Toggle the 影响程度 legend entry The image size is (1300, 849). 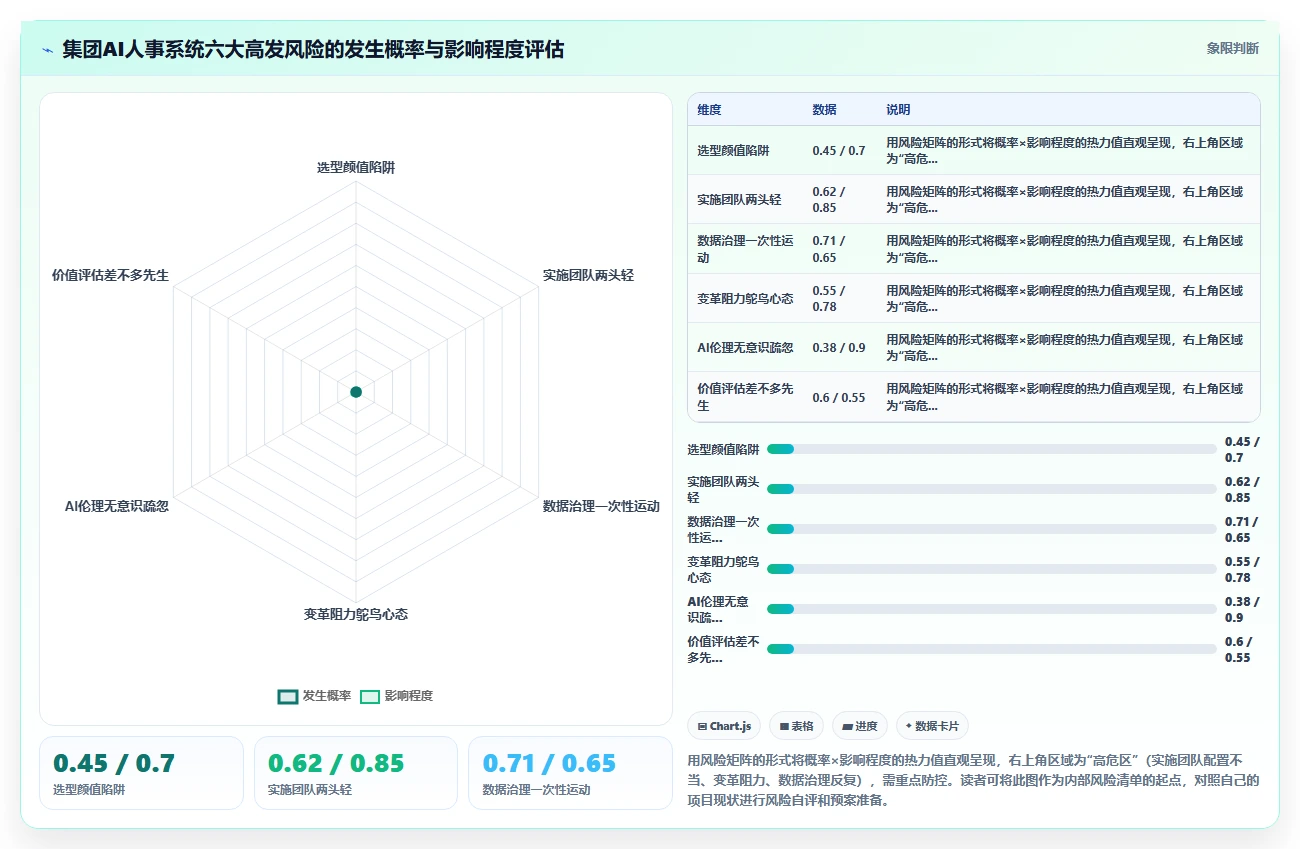coord(396,696)
